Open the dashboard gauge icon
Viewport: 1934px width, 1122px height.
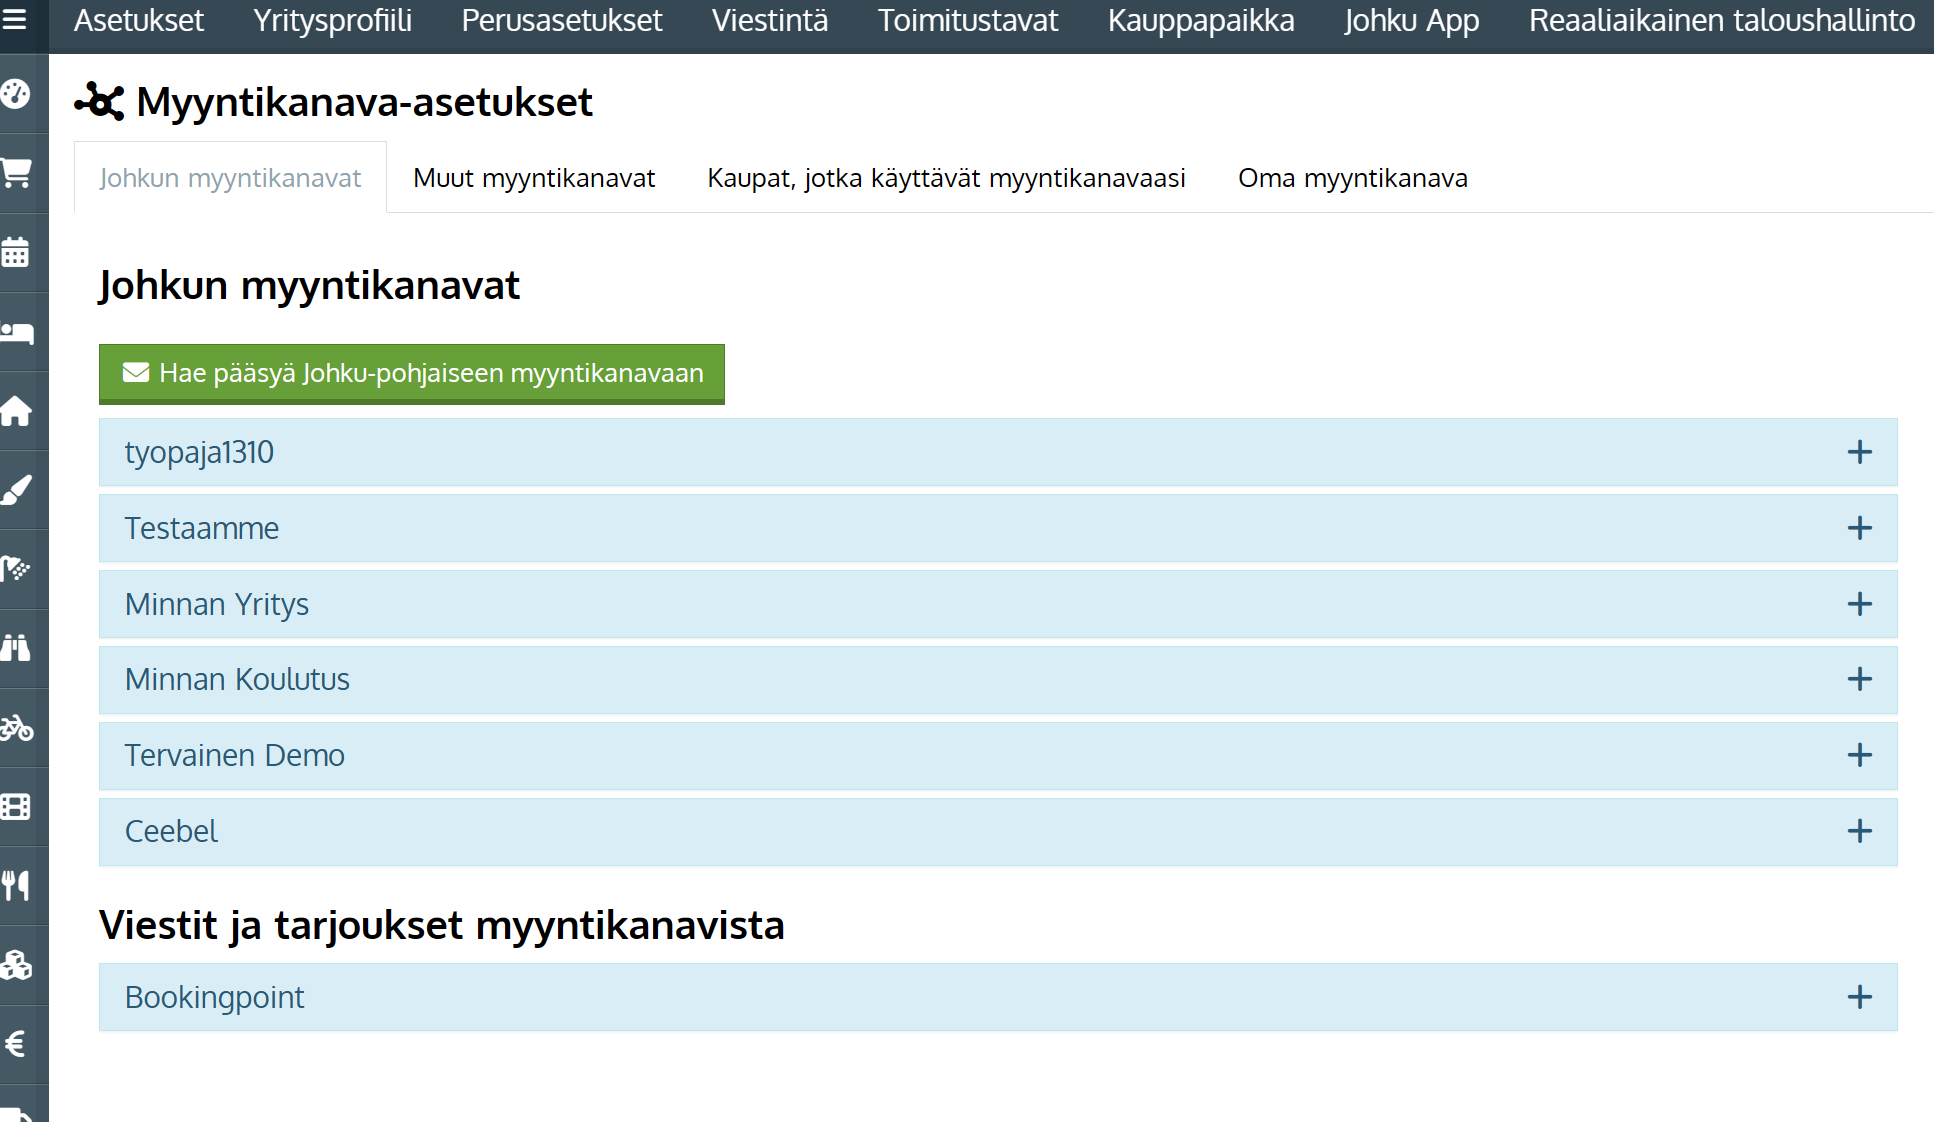[x=16, y=94]
